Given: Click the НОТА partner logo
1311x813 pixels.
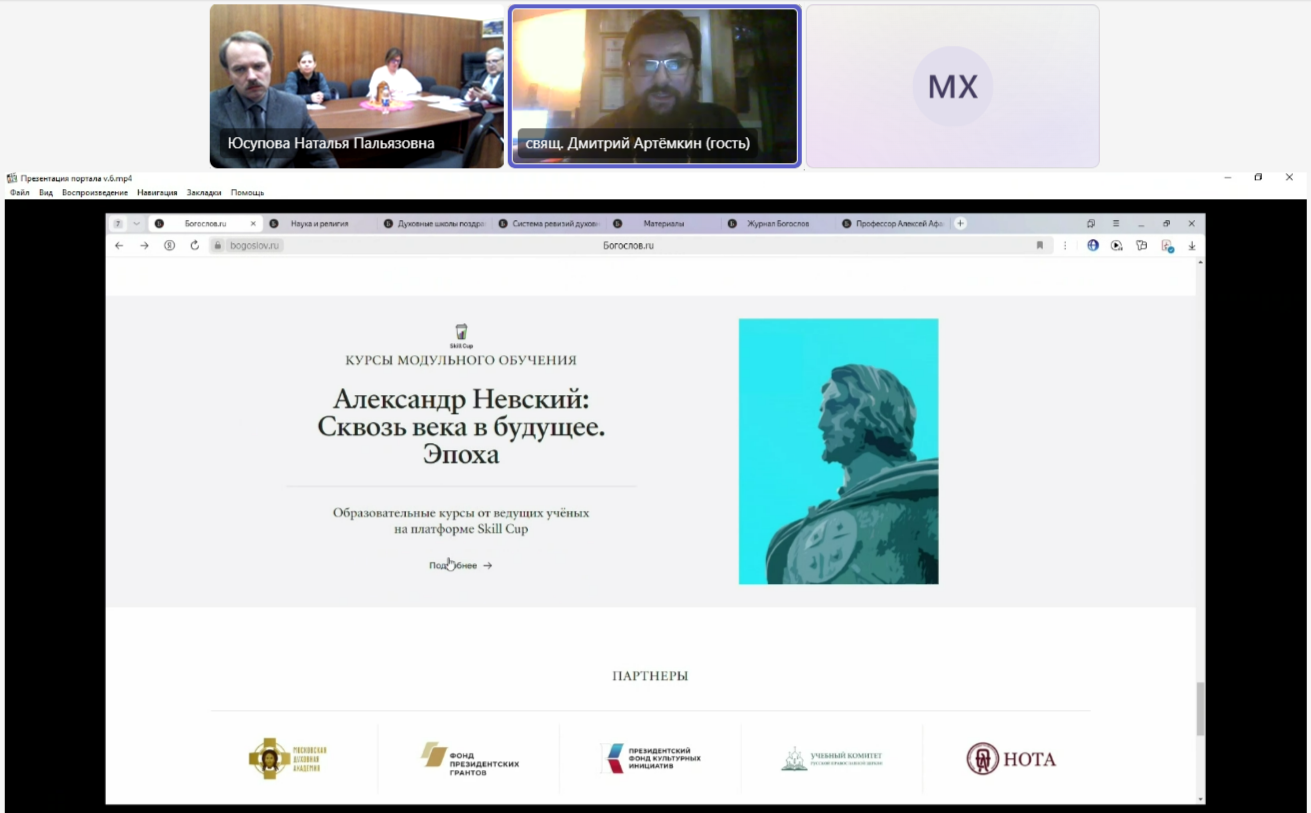Looking at the screenshot, I should coord(1011,759).
